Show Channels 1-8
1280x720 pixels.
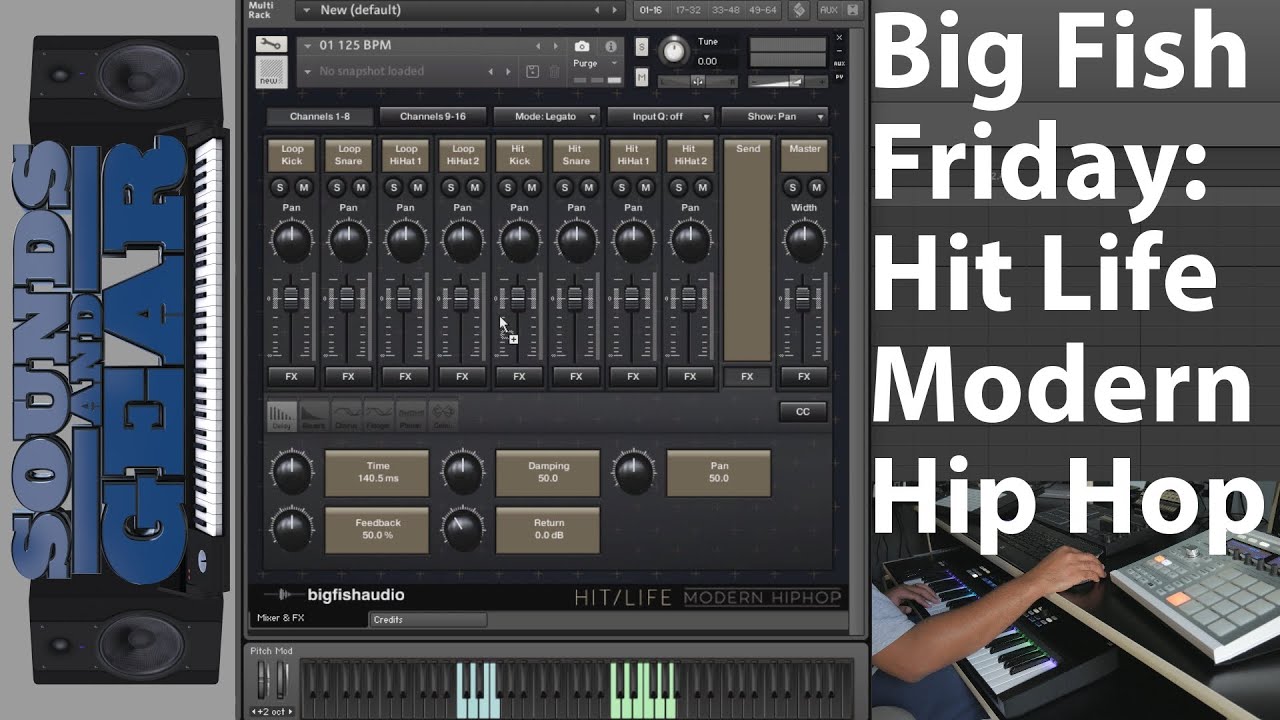pos(319,116)
